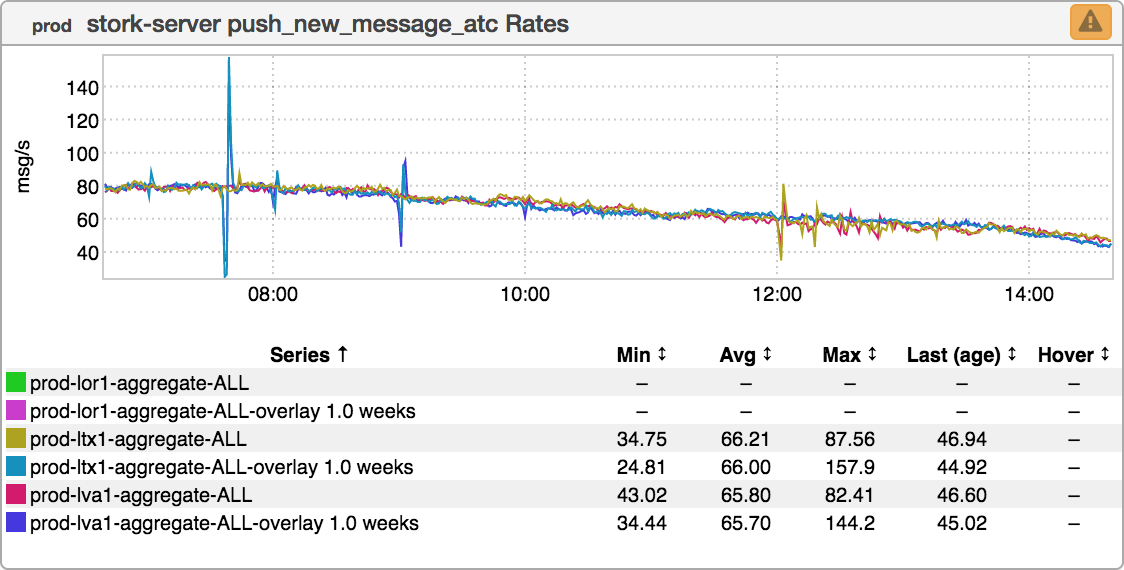This screenshot has width=1124, height=570.
Task: Sort table by Max column
Action: (849, 355)
